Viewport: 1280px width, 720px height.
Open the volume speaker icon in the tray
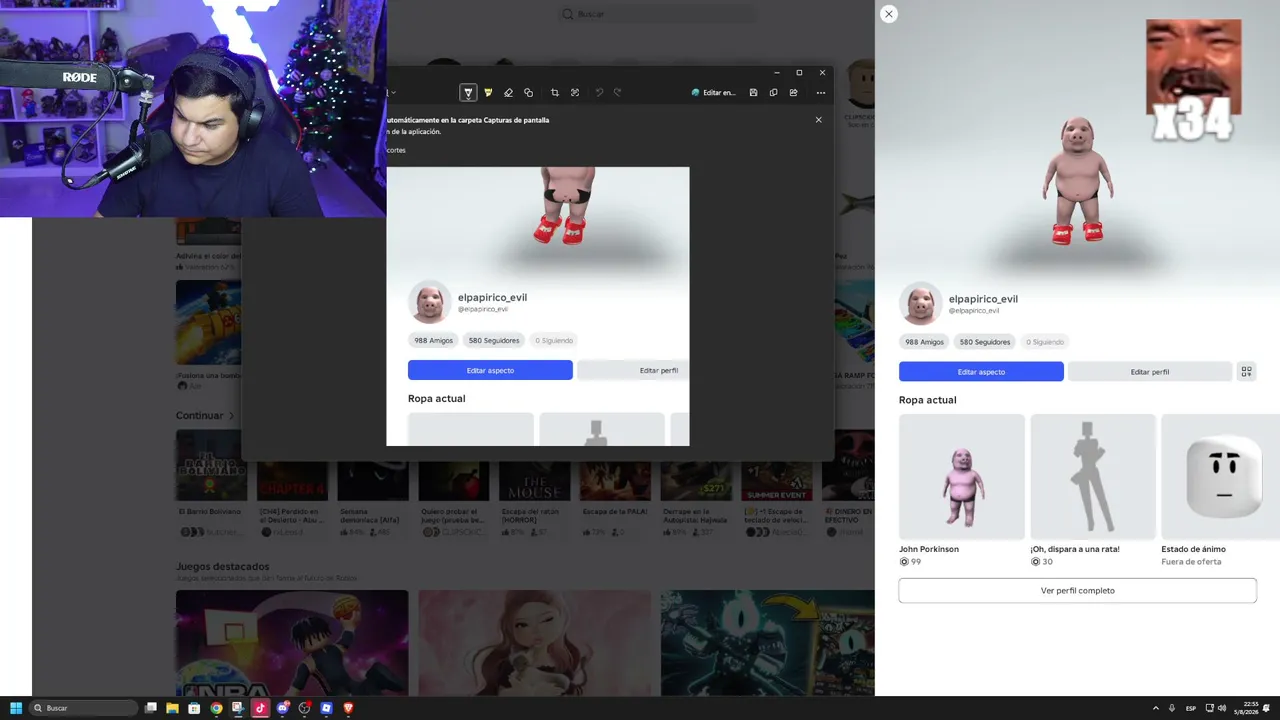1222,708
